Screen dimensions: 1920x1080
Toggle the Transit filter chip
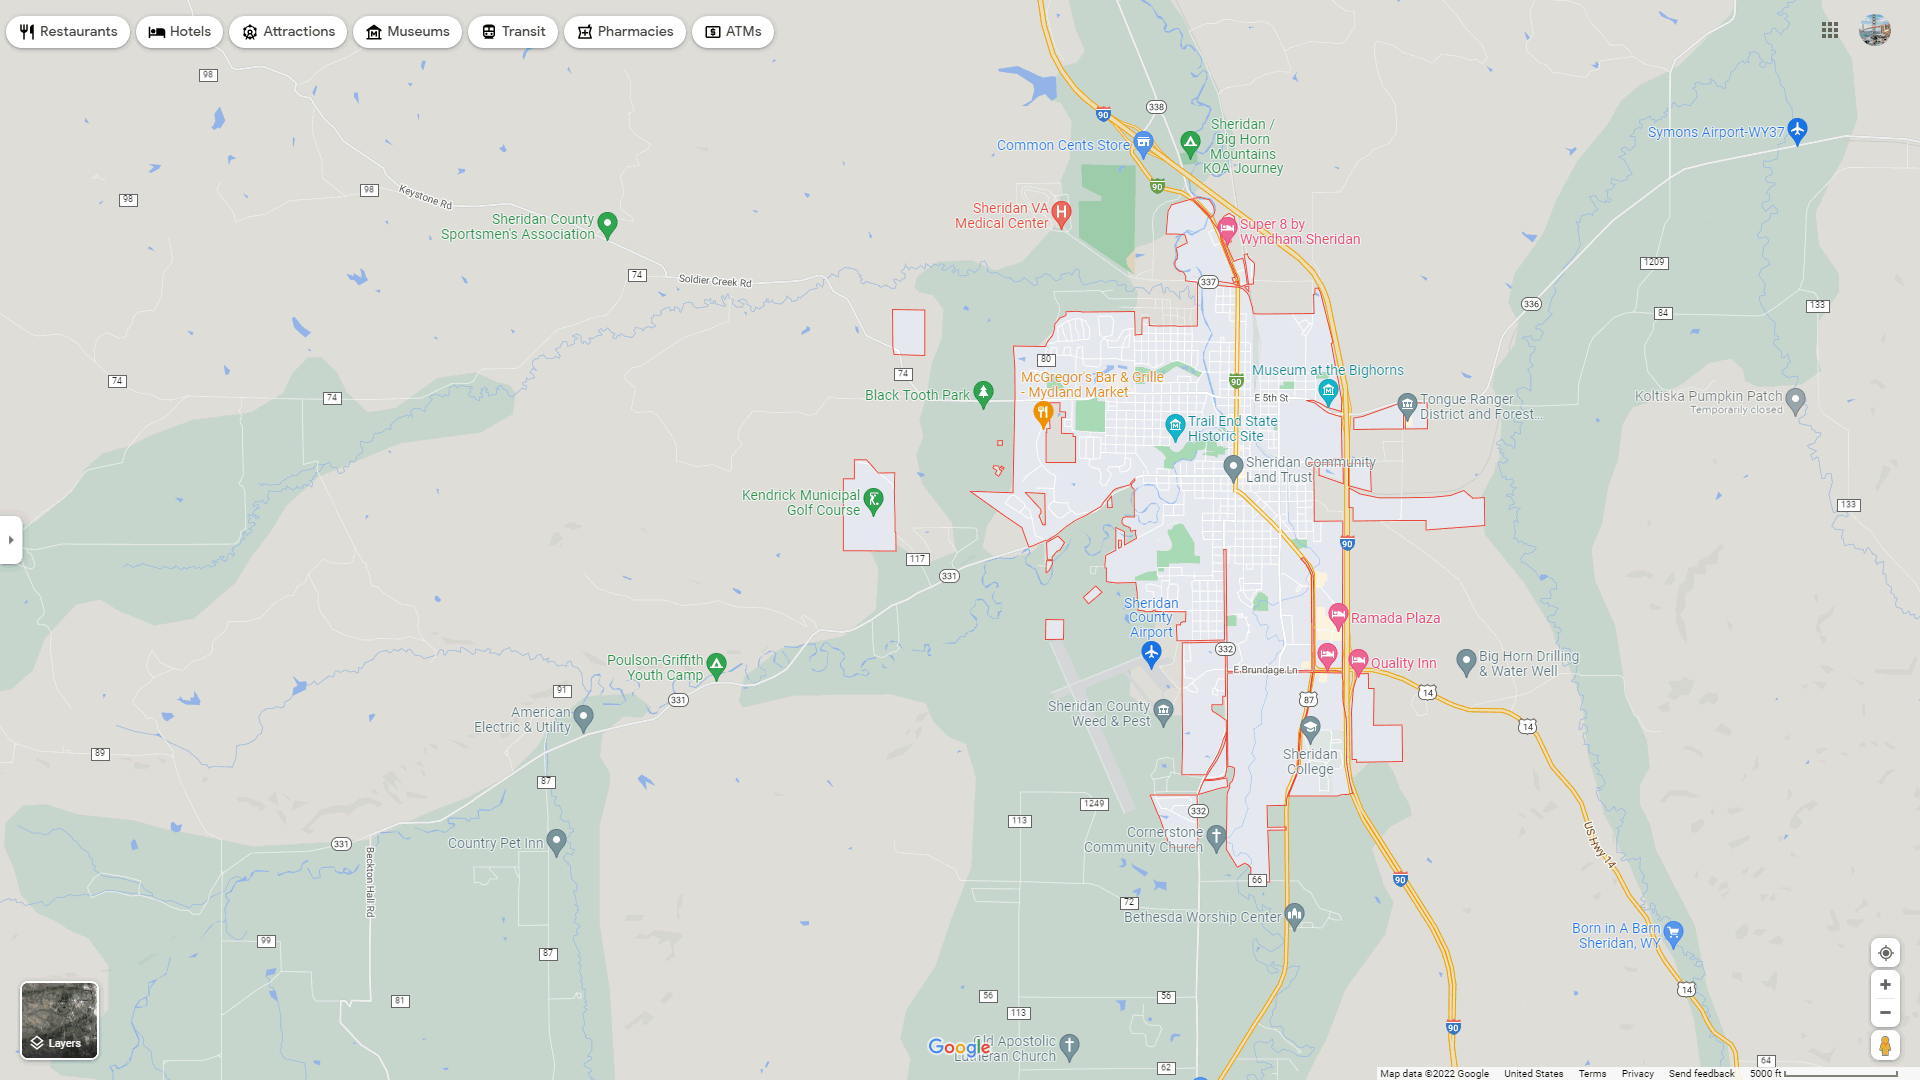[513, 31]
